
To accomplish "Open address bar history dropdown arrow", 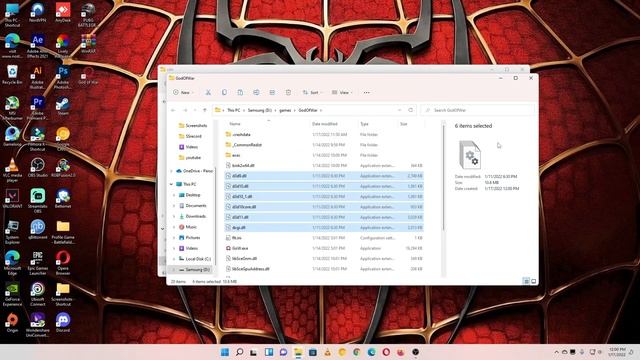I will click(399, 110).
